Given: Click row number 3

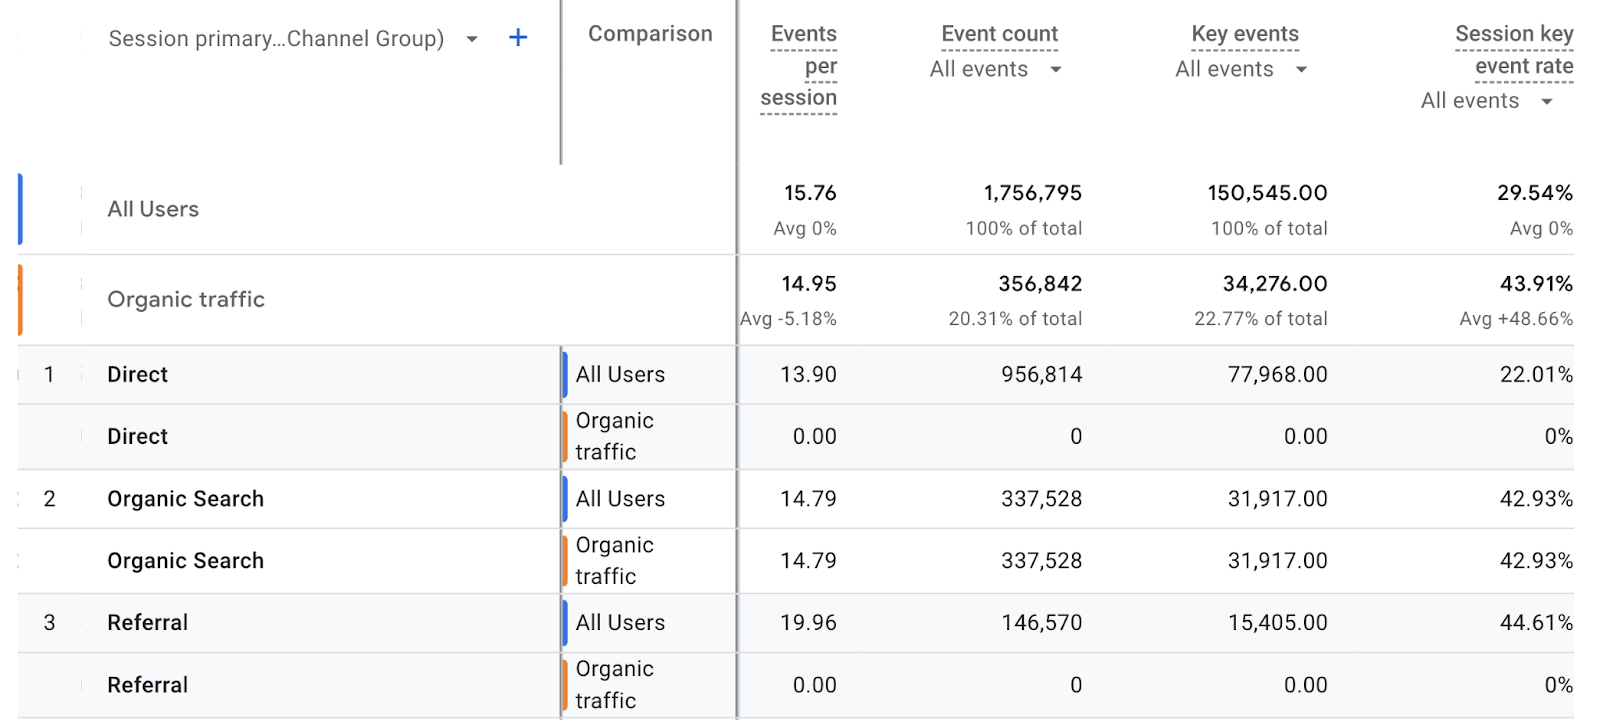Looking at the screenshot, I should [49, 622].
